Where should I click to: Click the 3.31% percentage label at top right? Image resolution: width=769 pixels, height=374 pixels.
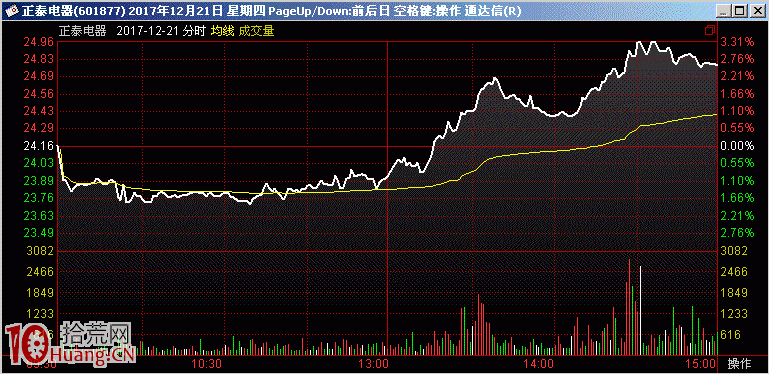[x=737, y=42]
